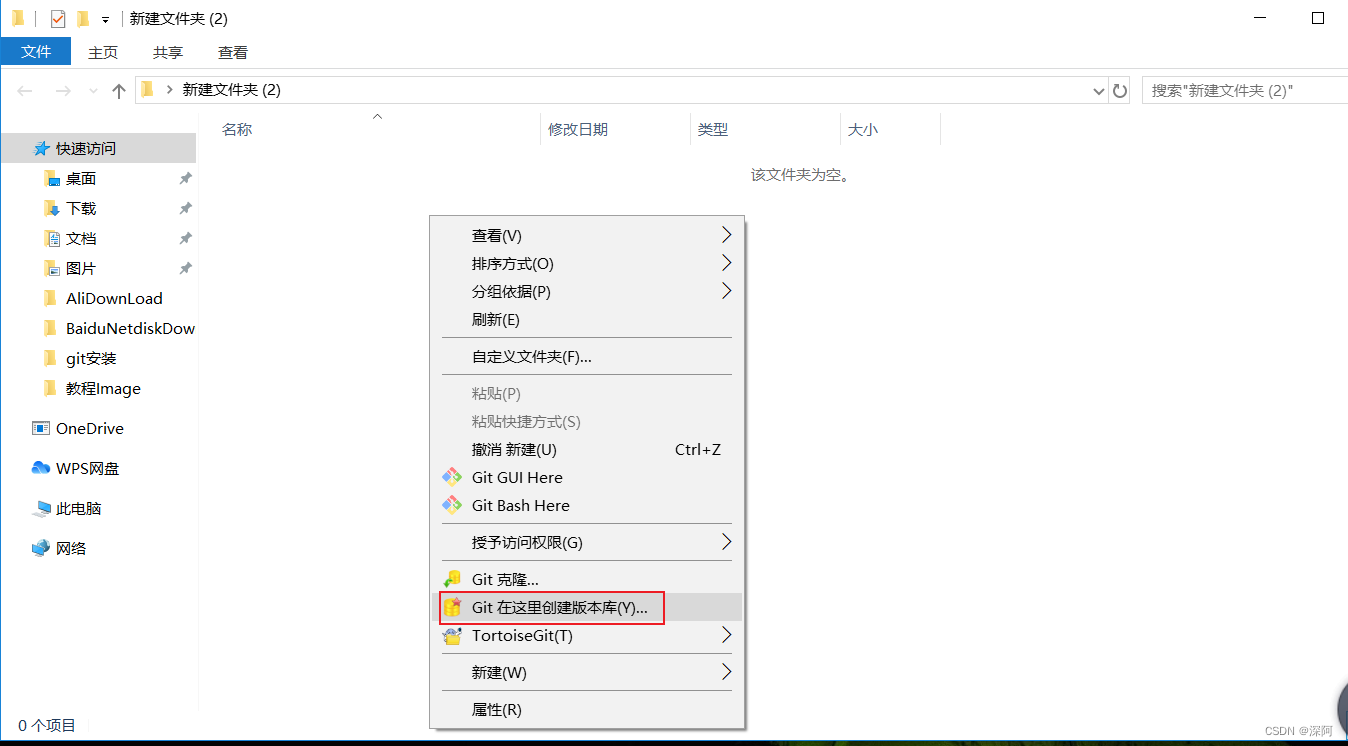Expand the 查看(V) submenu
Screen dimensions: 1348x746
pos(726,236)
